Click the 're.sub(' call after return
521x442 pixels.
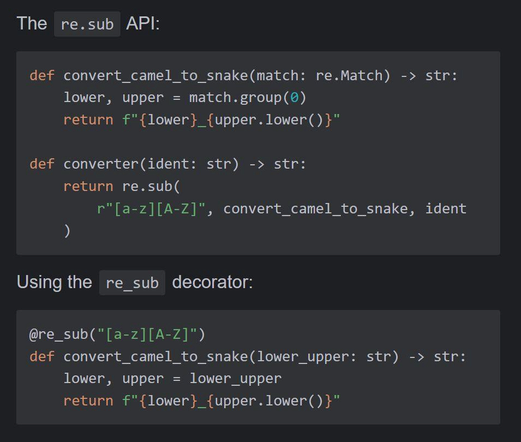151,187
